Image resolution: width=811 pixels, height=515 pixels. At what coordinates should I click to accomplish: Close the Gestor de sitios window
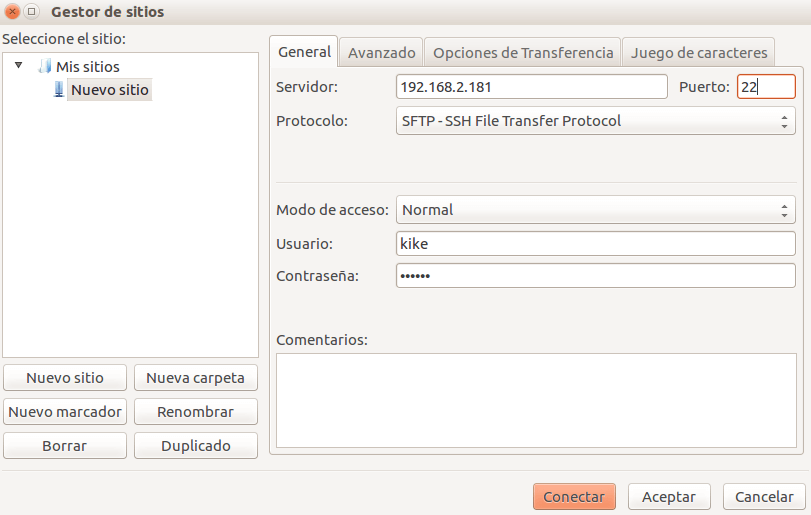(x=13, y=12)
